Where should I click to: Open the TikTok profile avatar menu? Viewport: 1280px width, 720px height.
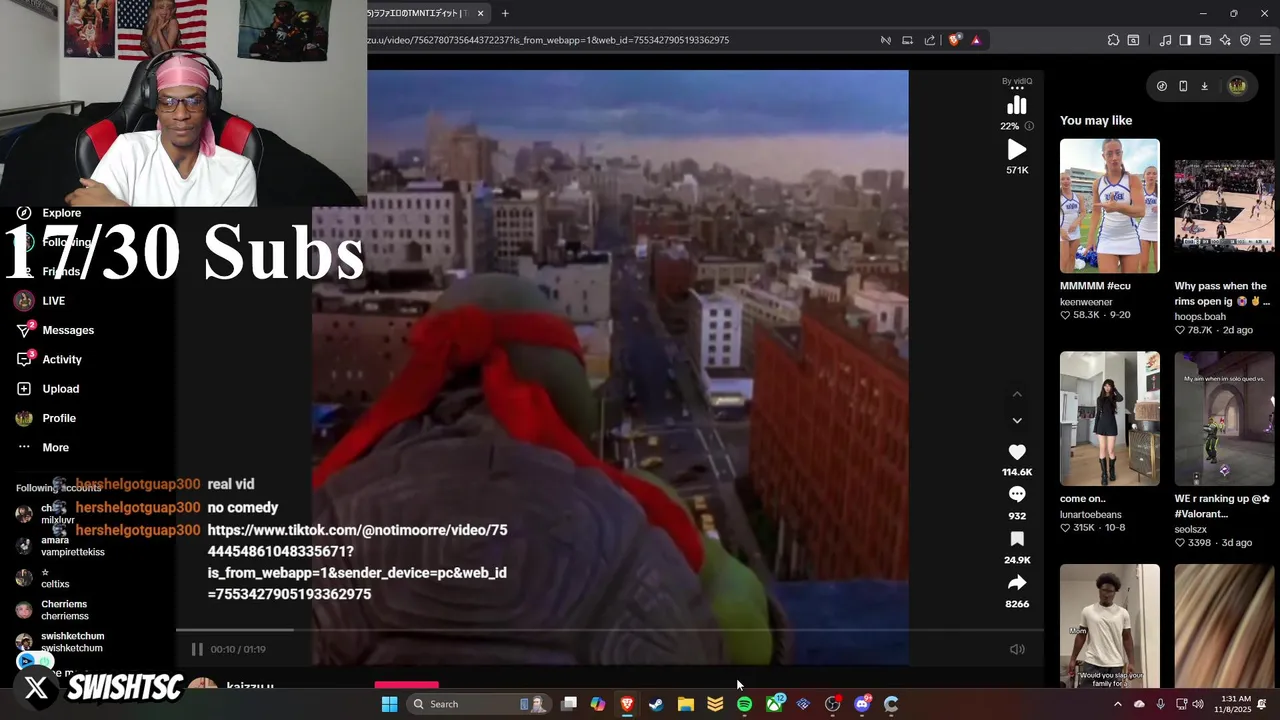(x=1237, y=86)
